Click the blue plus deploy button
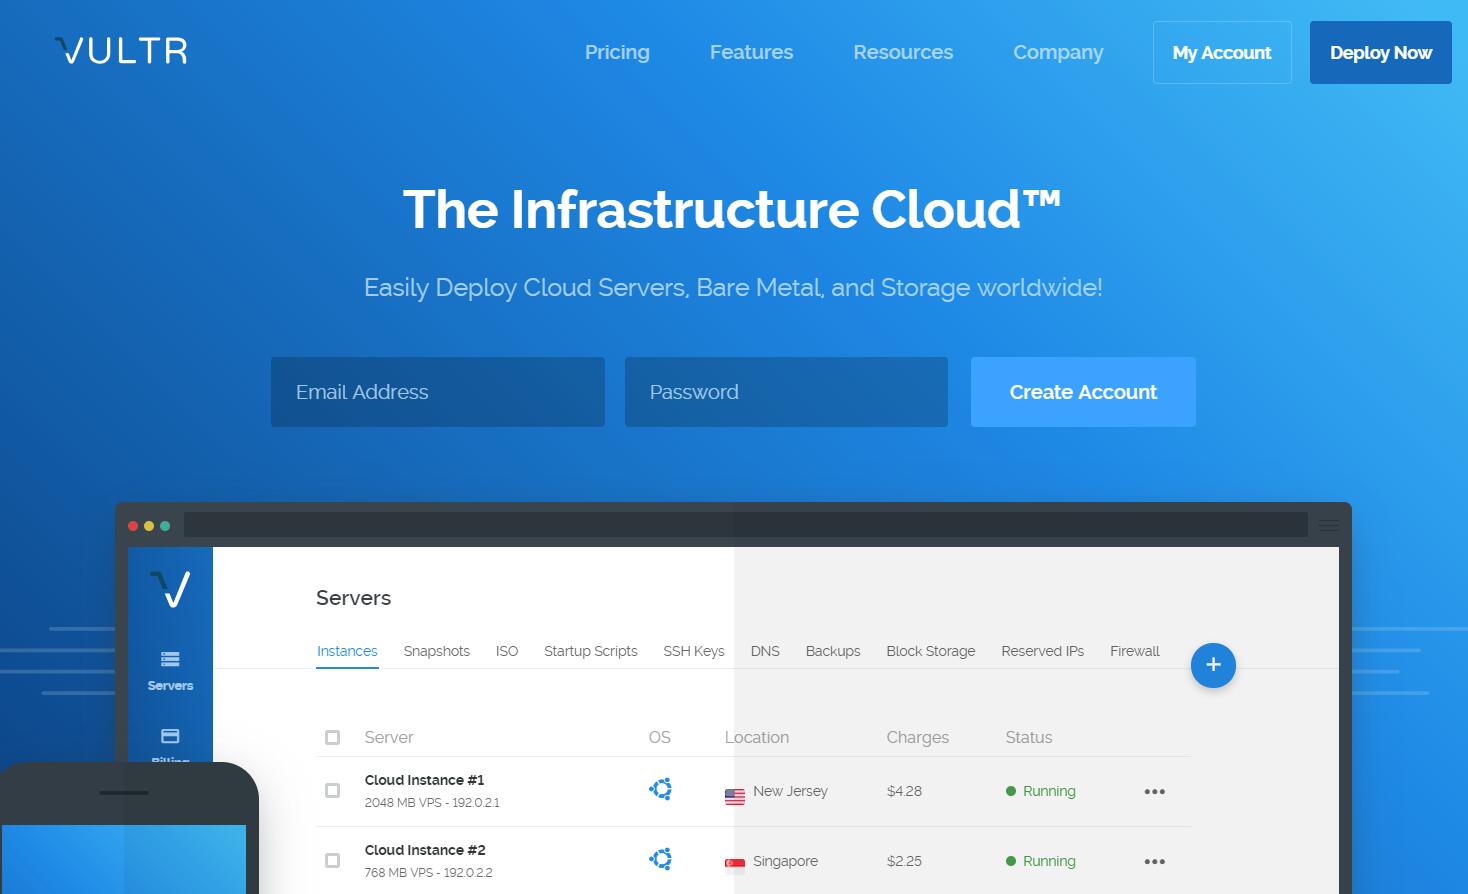 1213,665
